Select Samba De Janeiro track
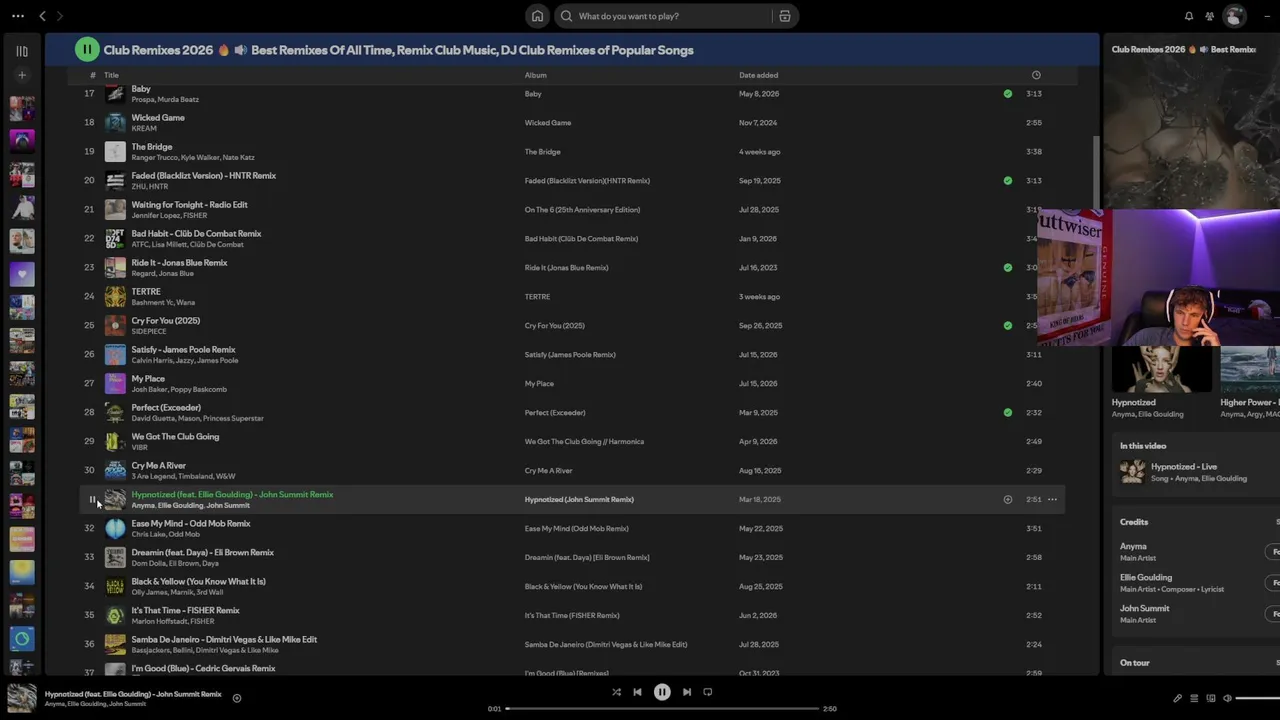Screen dimensions: 1280x720 point(224,640)
